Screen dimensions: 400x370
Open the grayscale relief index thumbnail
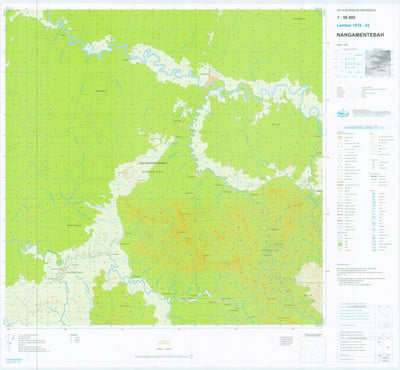378,63
